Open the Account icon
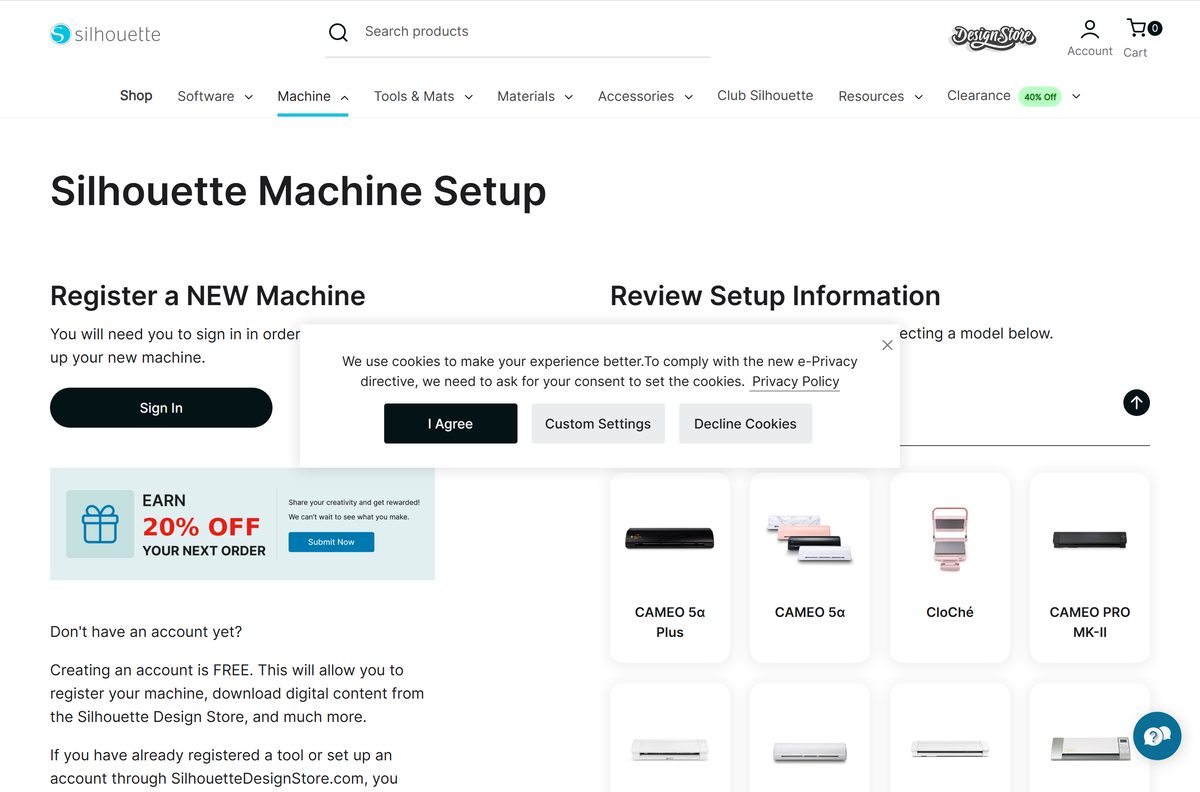The width and height of the screenshot is (1200, 792). point(1089,28)
